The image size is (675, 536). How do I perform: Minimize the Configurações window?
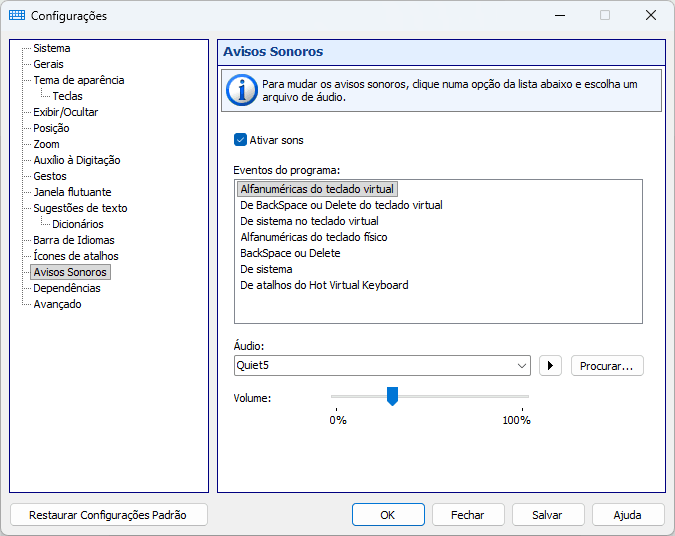click(560, 15)
